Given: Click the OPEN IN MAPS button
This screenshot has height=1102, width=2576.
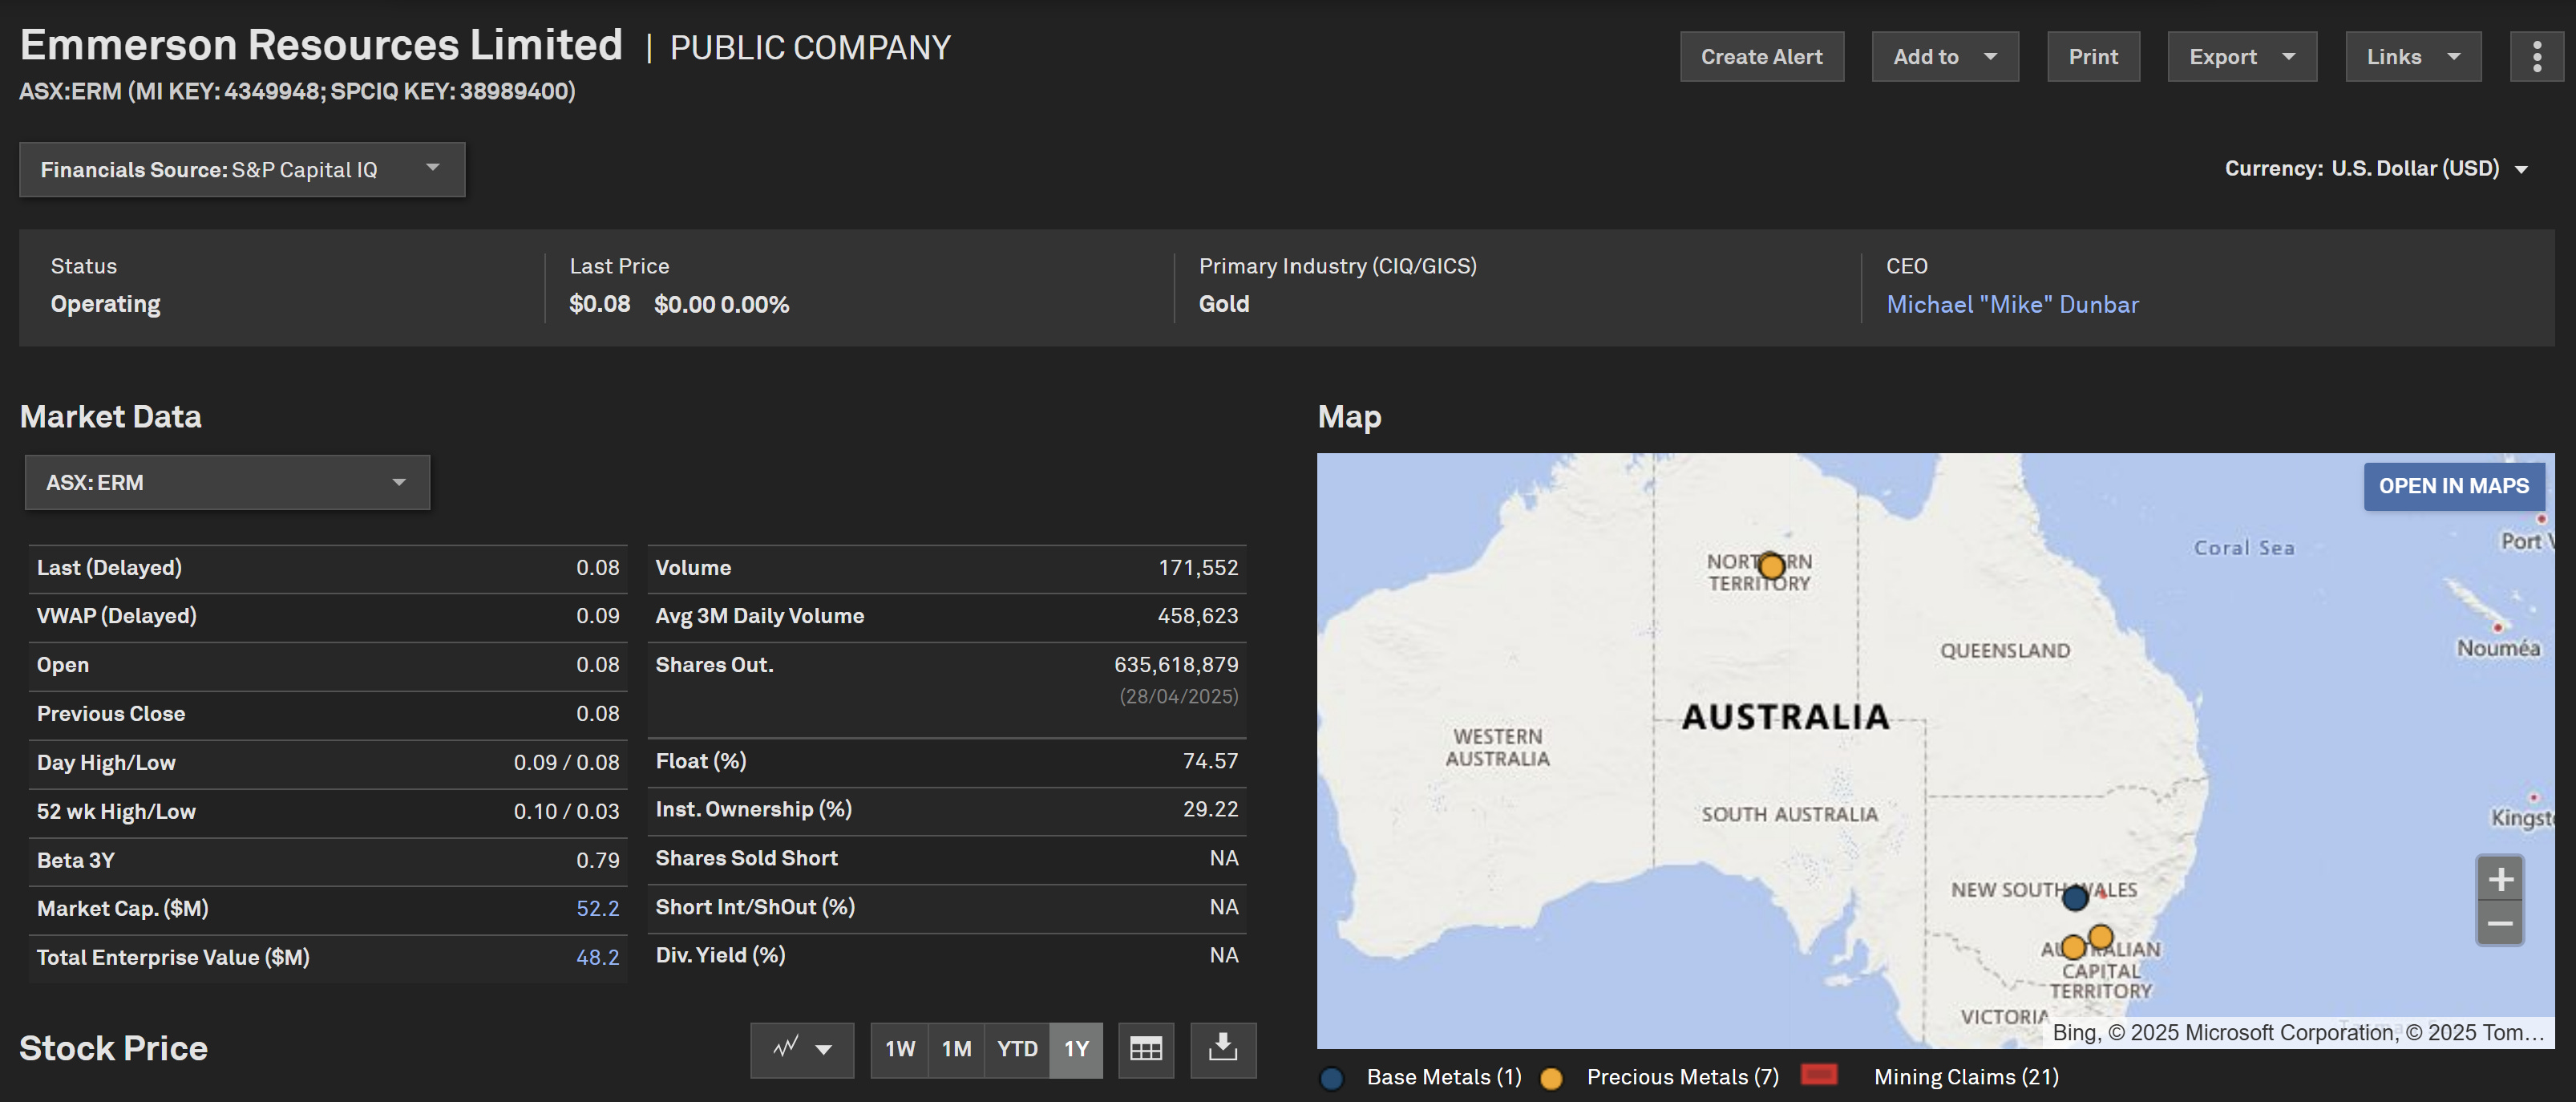Looking at the screenshot, I should tap(2453, 486).
